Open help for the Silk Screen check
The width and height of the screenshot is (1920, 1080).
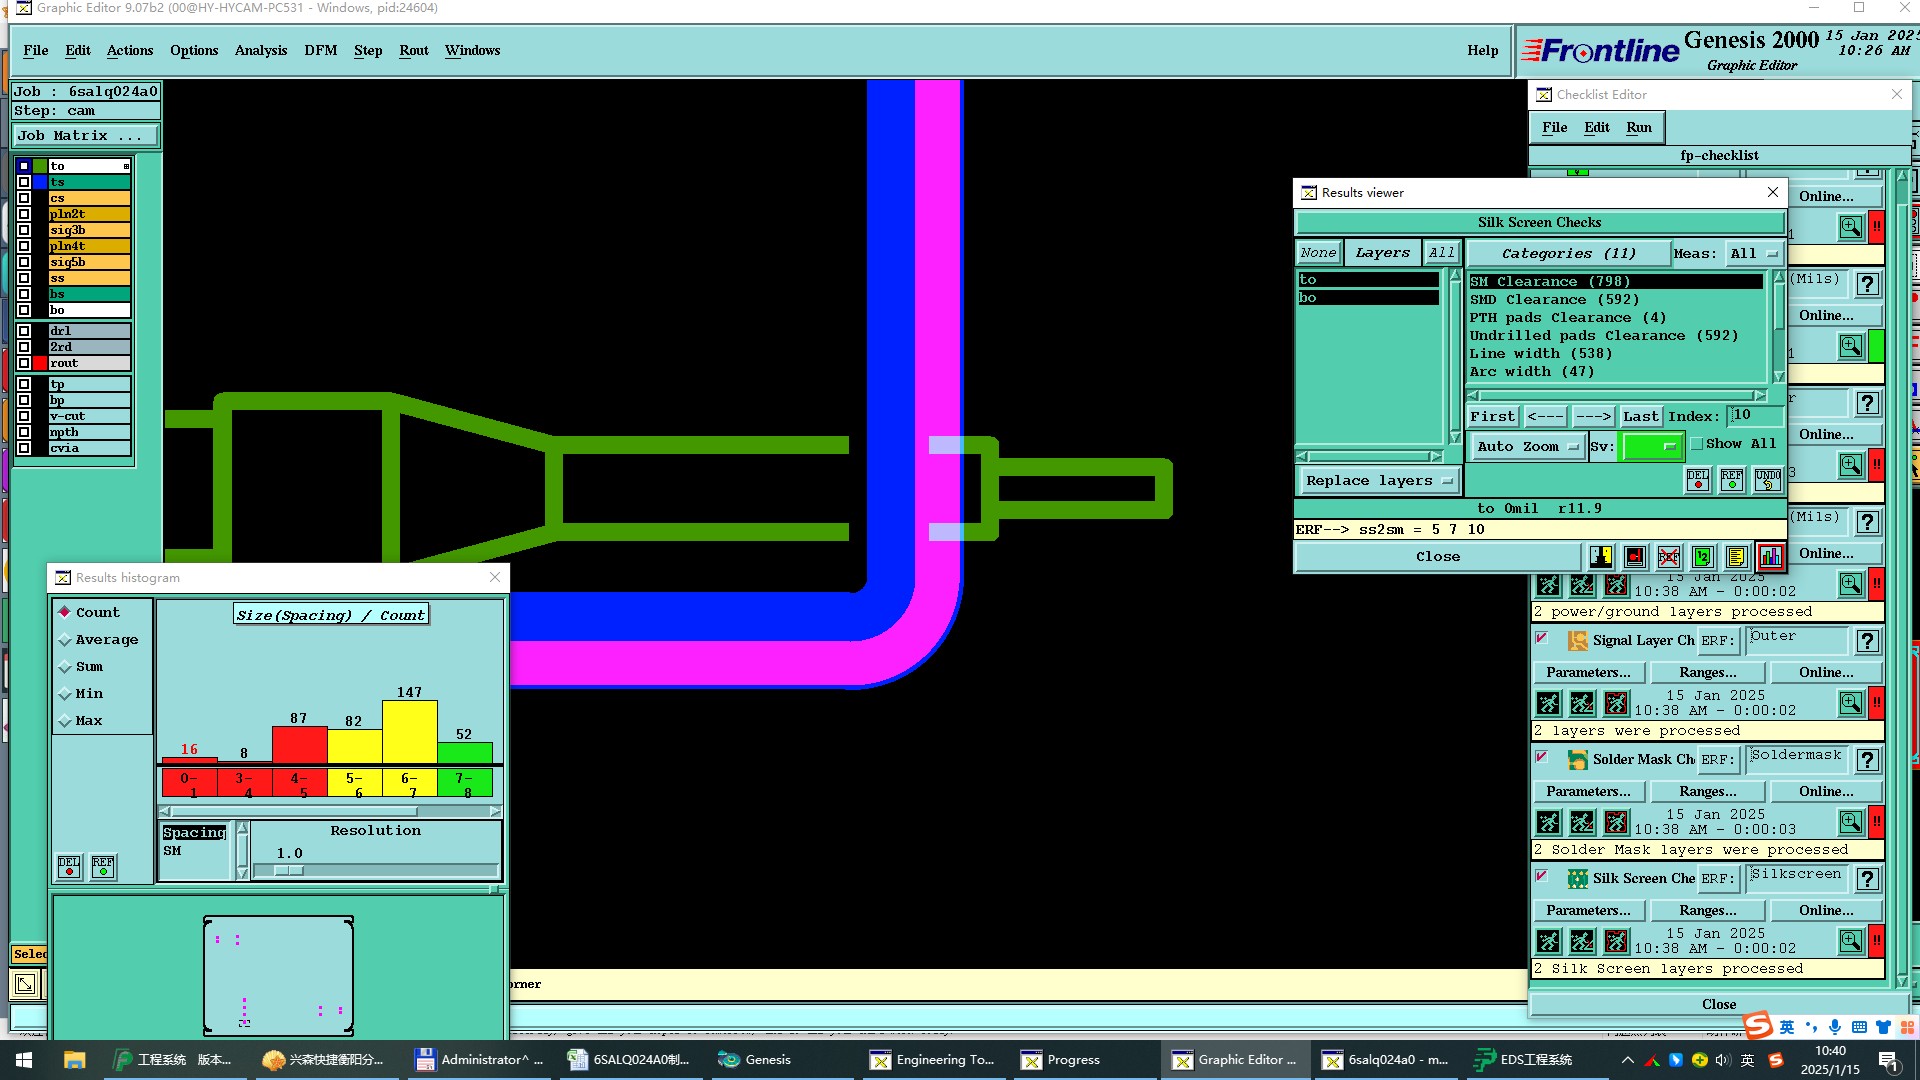click(x=1867, y=879)
